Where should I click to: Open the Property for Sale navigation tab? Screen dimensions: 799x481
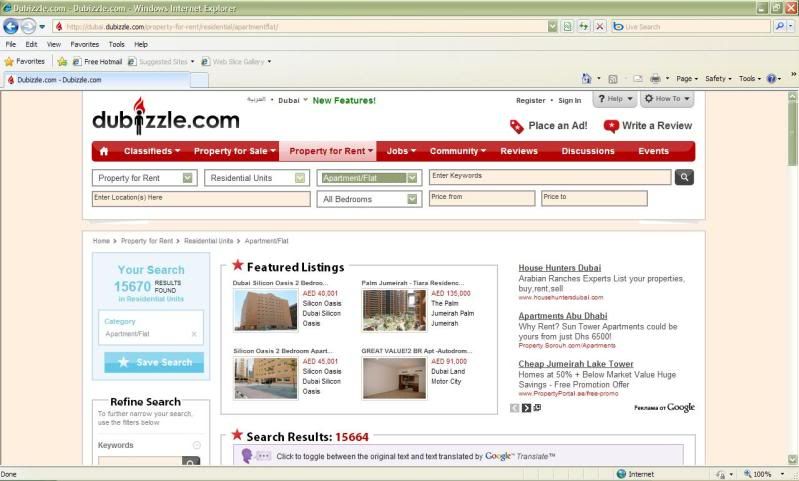click(234, 151)
